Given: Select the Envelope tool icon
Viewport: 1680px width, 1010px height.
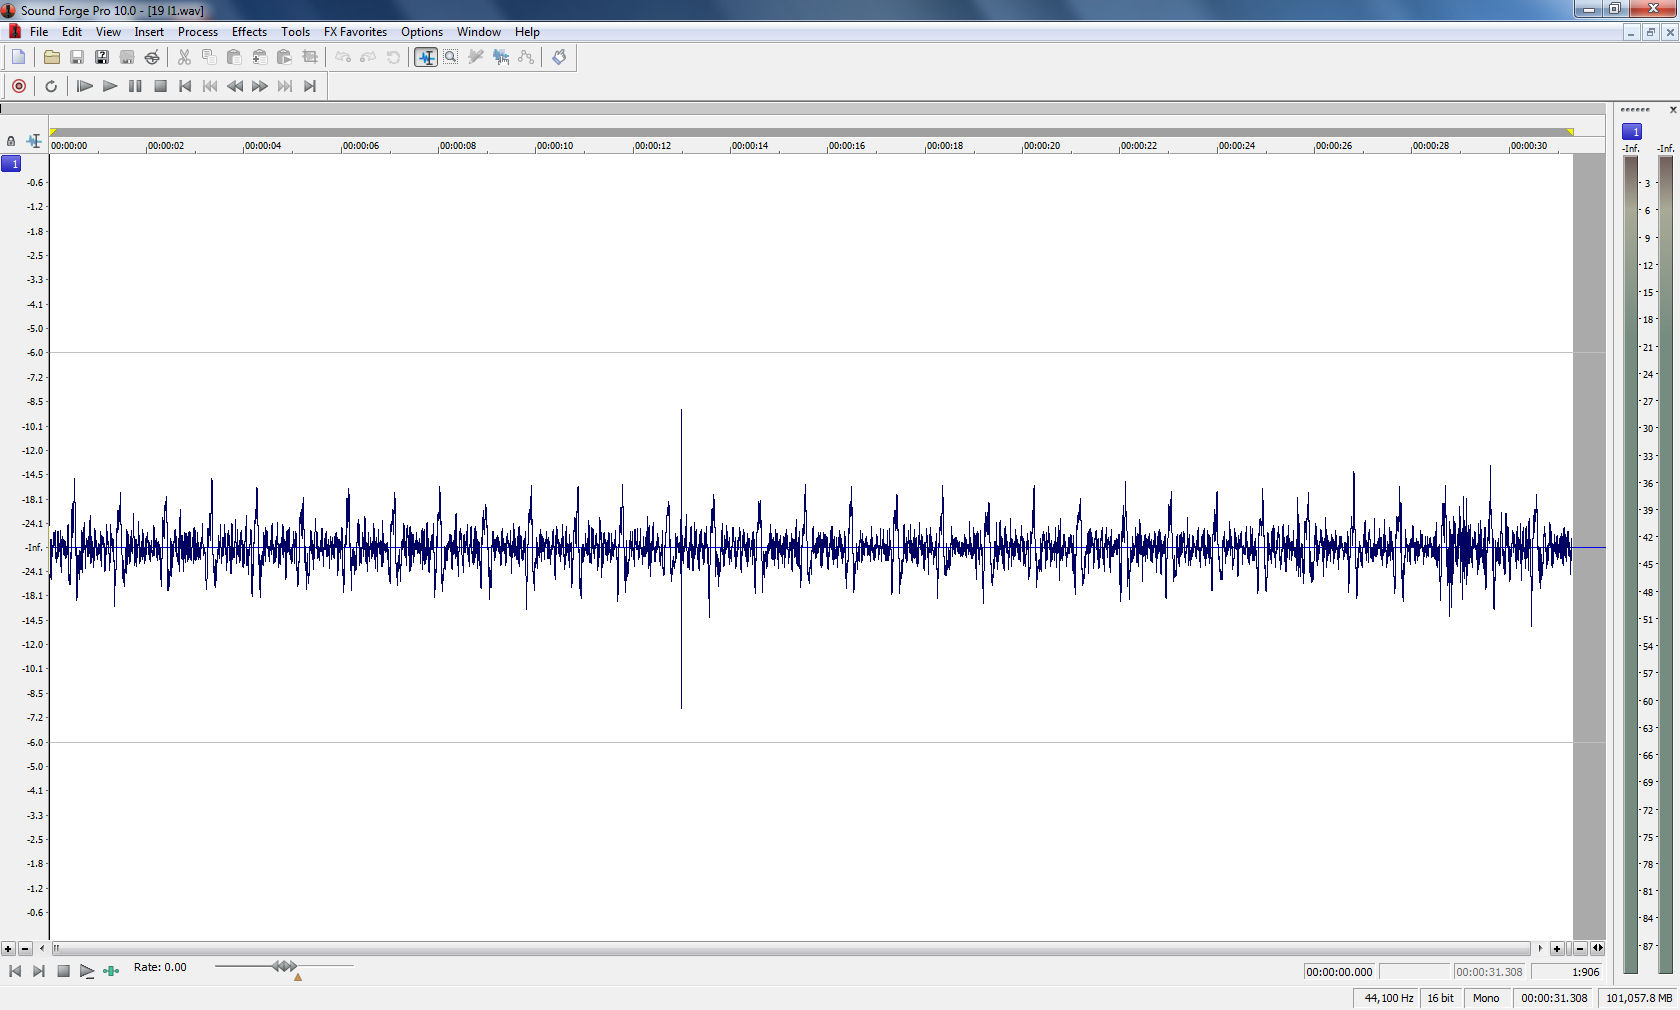Looking at the screenshot, I should click(x=526, y=57).
